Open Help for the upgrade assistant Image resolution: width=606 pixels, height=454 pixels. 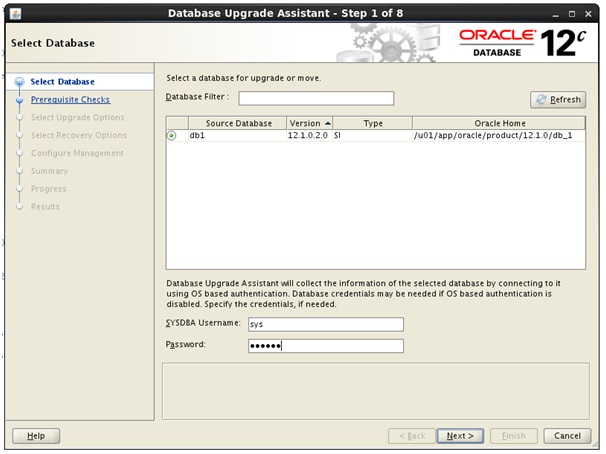(x=36, y=436)
